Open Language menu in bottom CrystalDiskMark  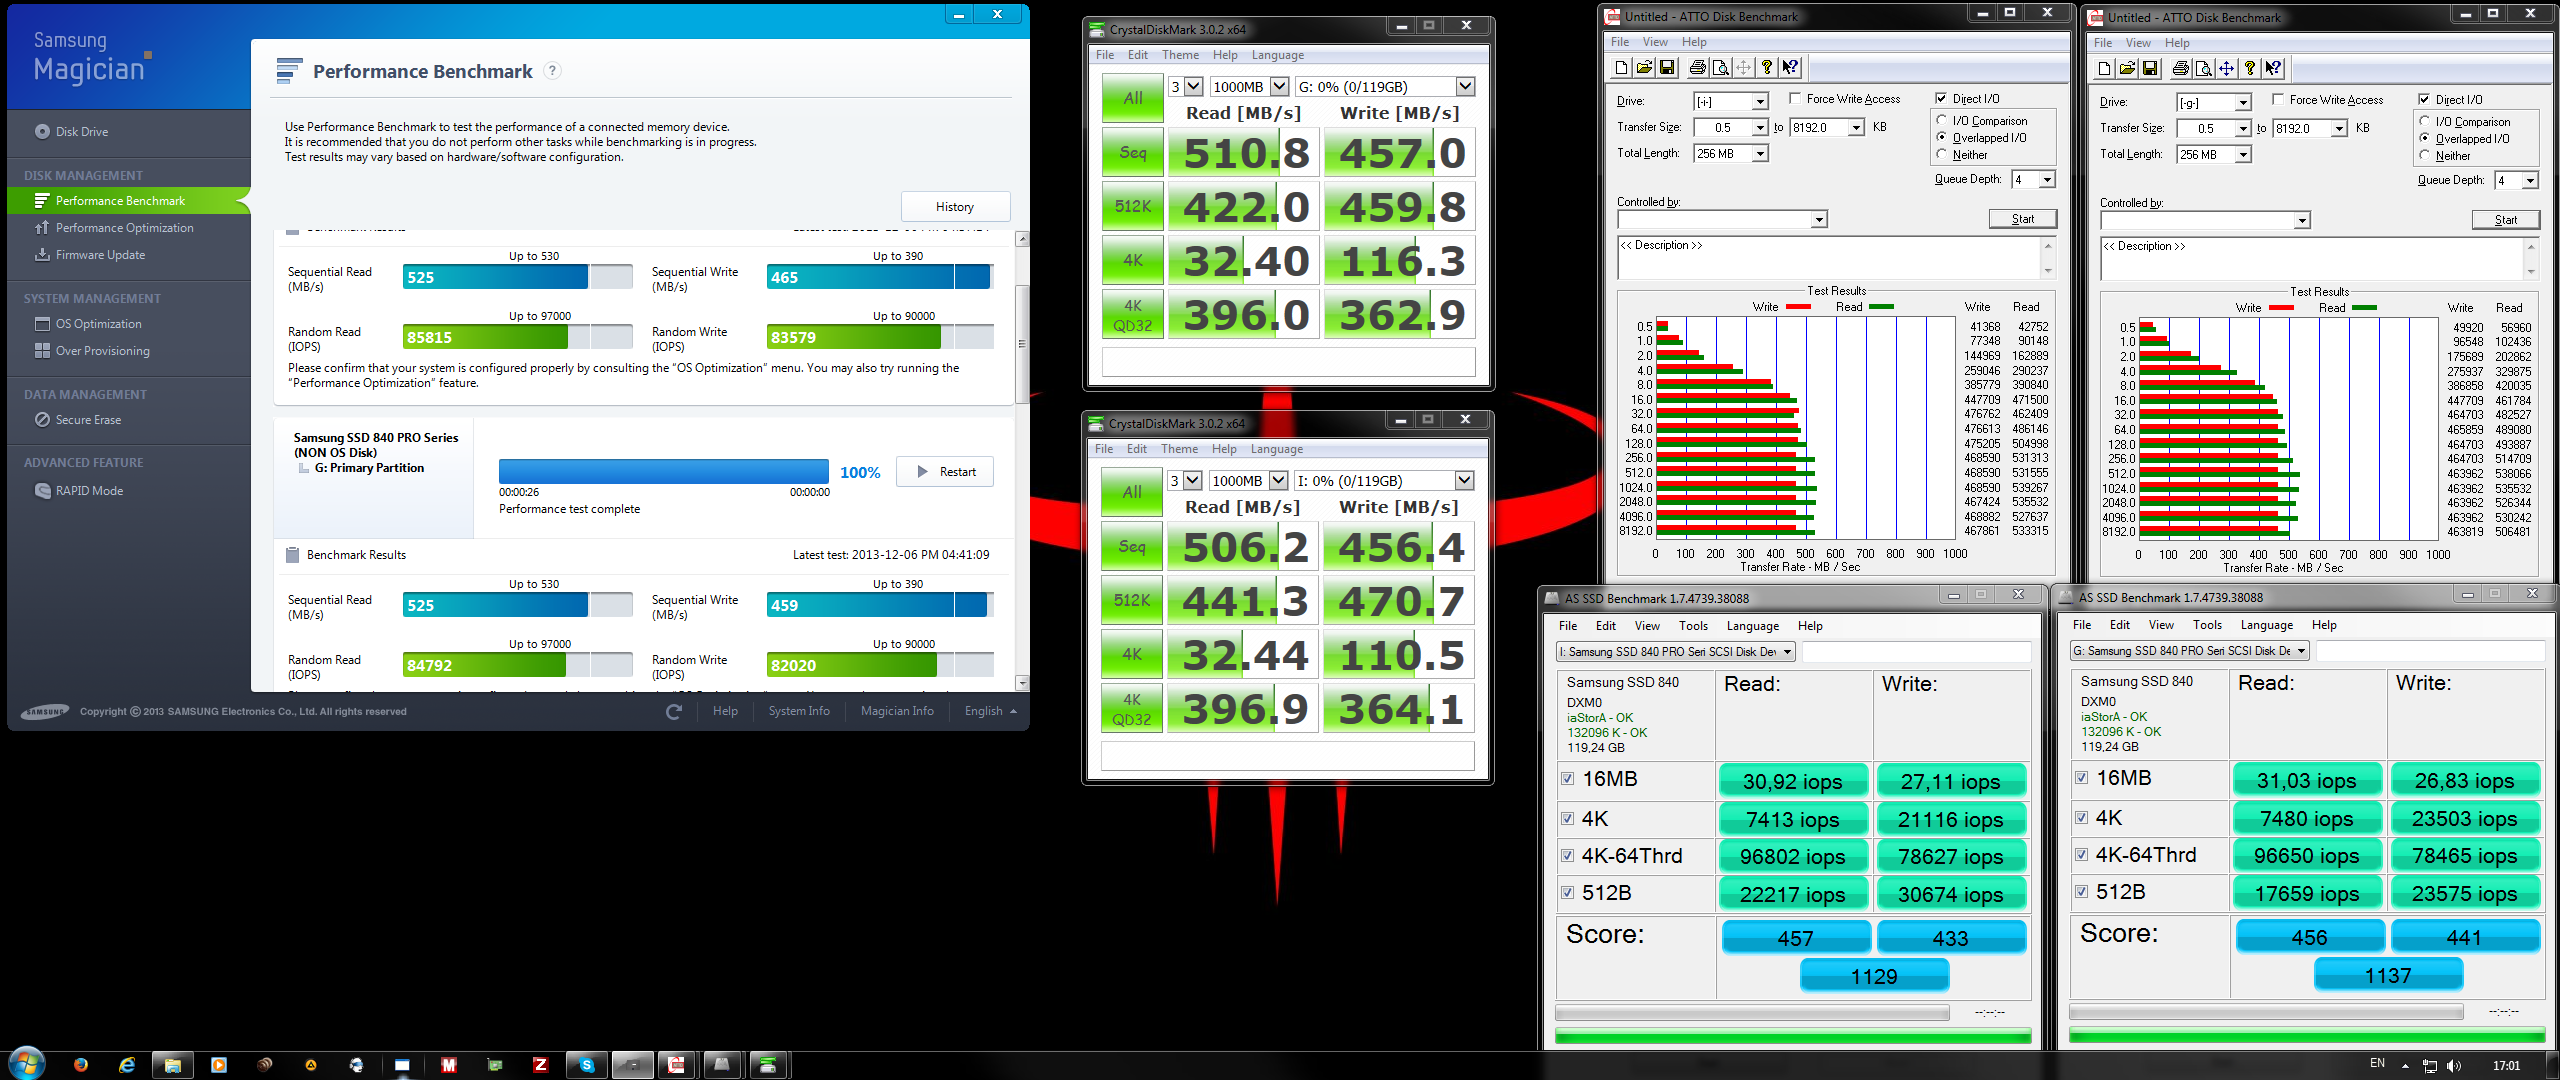(1277, 449)
